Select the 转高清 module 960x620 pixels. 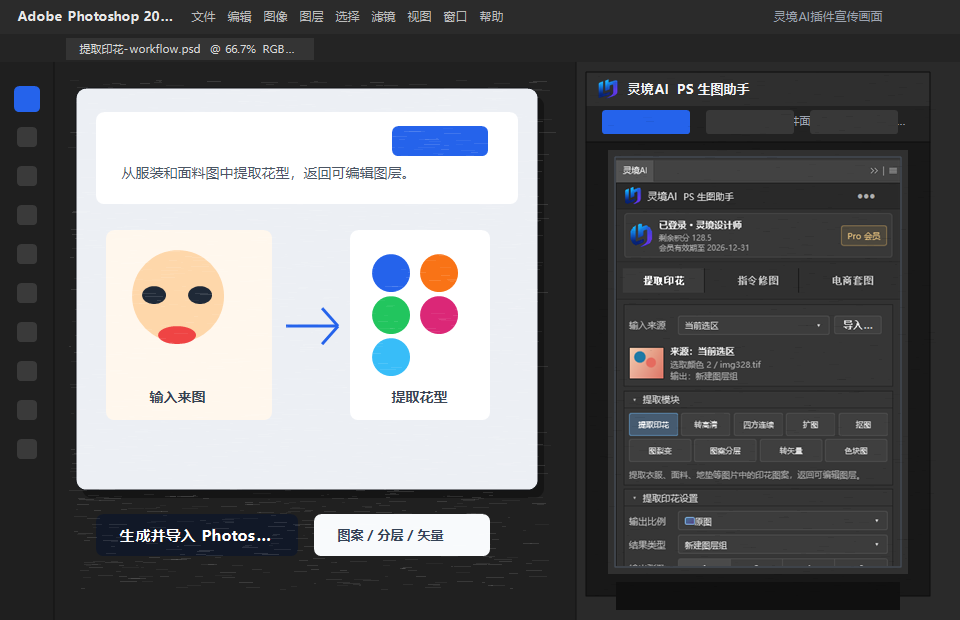tap(705, 425)
